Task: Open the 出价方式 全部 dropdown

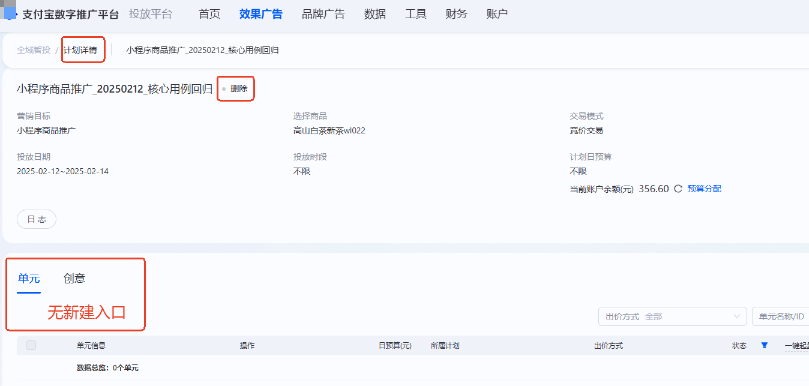Action: (x=672, y=316)
